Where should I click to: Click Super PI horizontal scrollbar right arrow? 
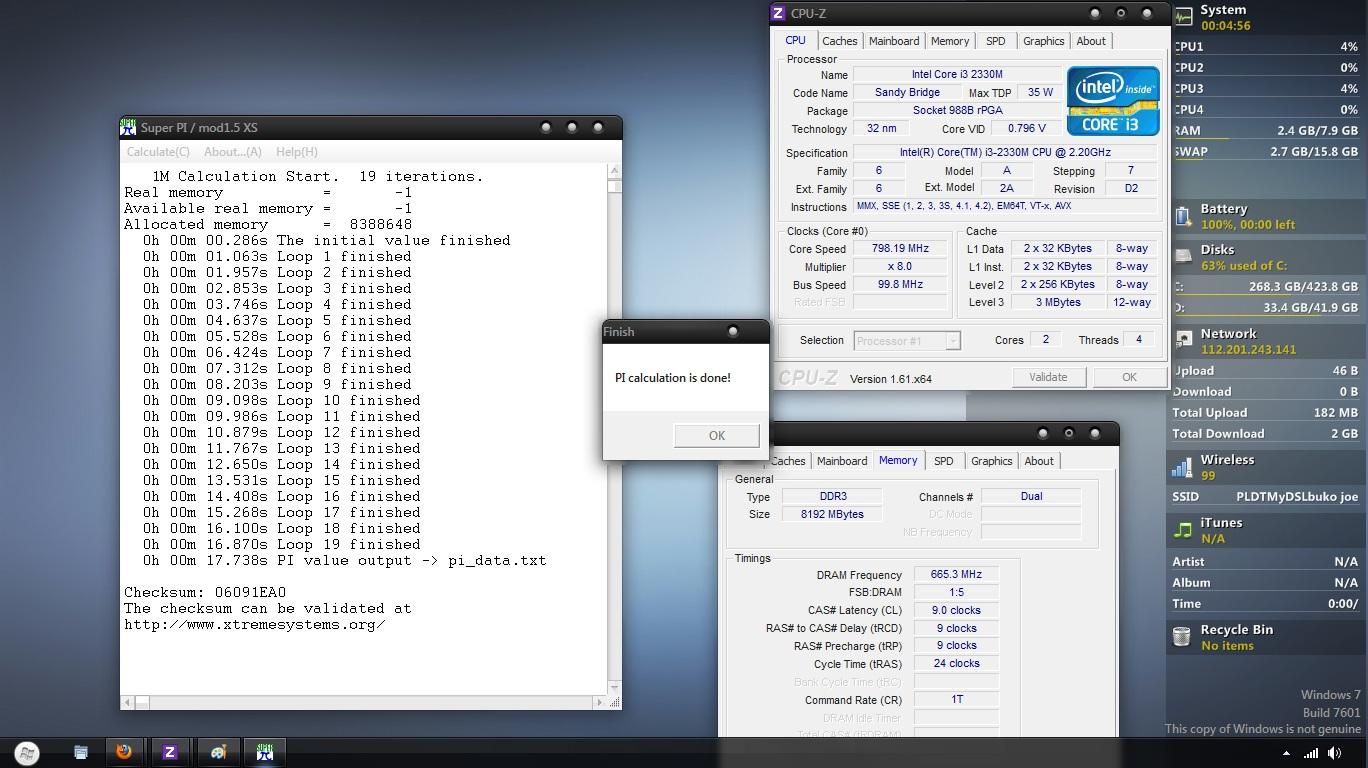point(600,702)
